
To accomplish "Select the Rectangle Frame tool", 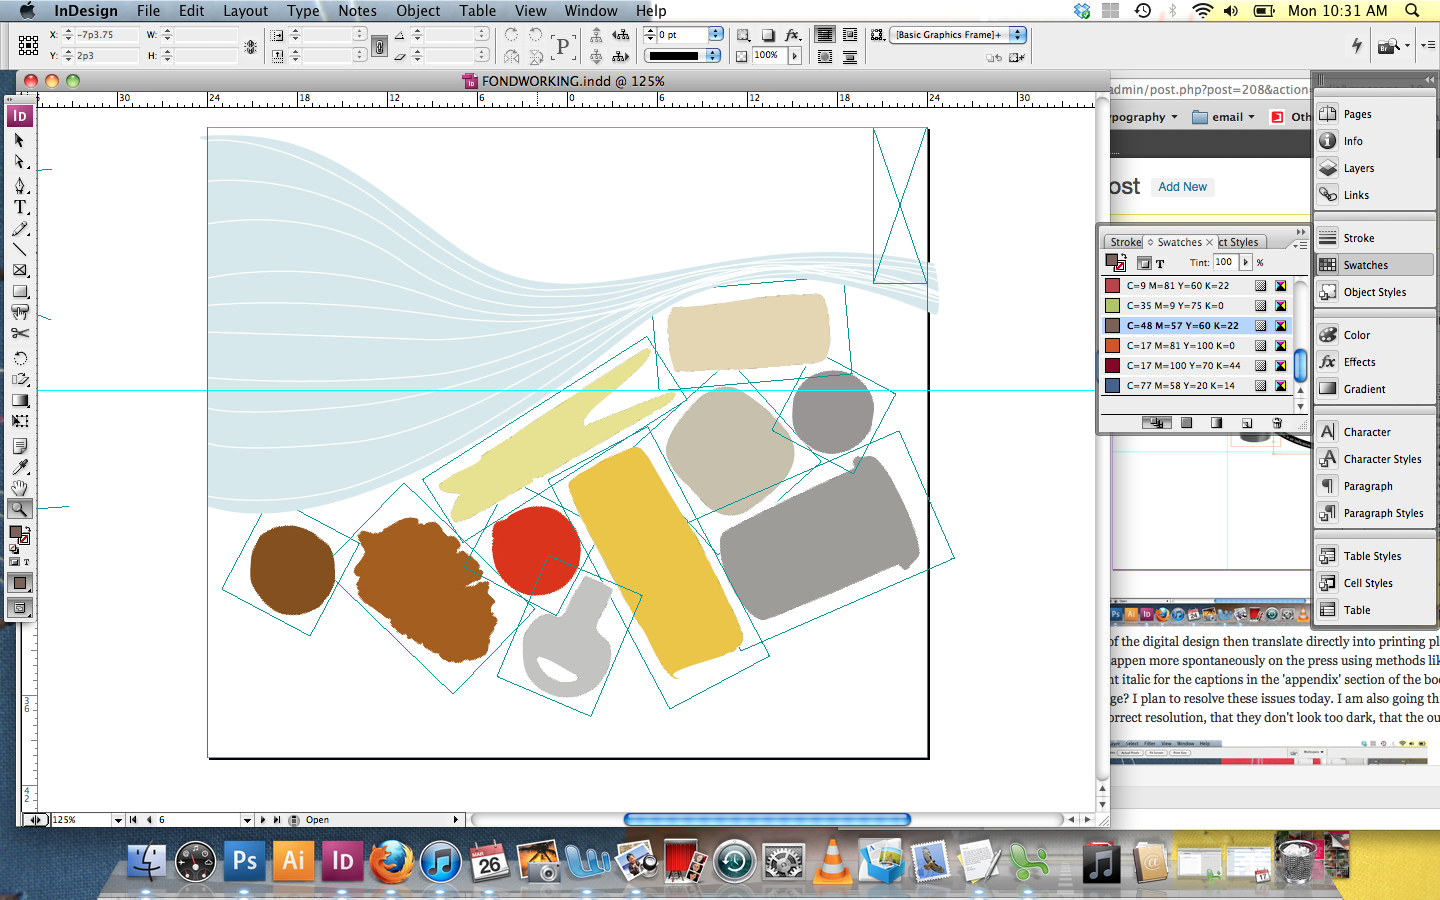I will (19, 270).
